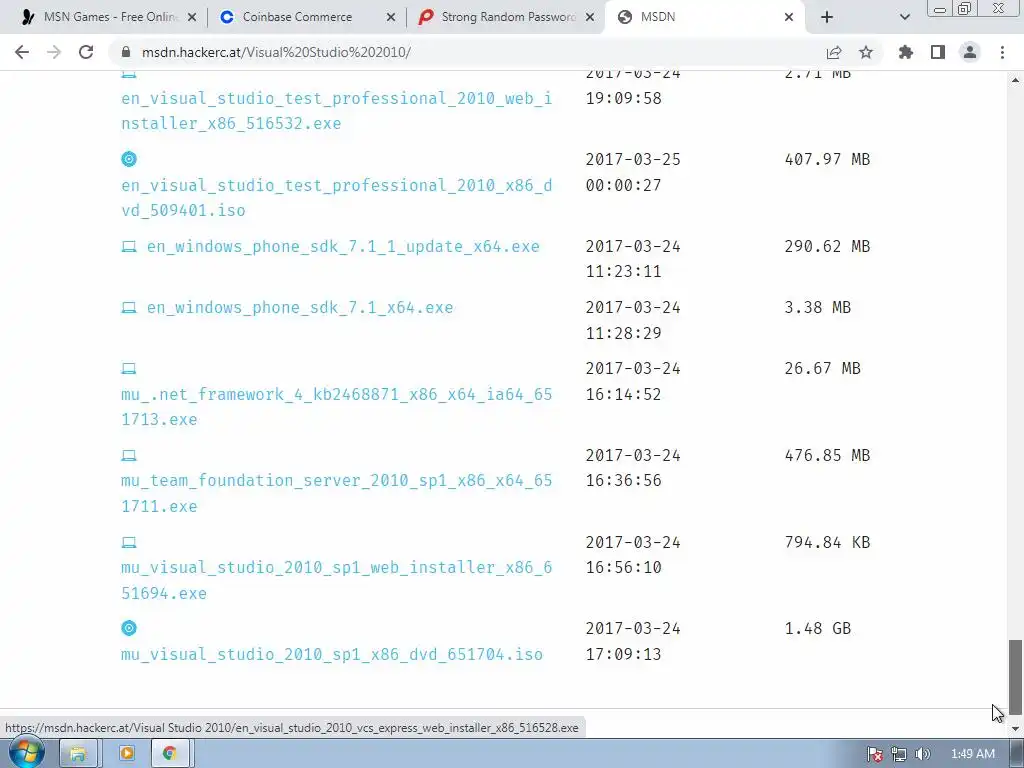Viewport: 1024px width, 768px height.
Task: Download test professional 2010 x86 dvd iso
Action: pos(336,198)
